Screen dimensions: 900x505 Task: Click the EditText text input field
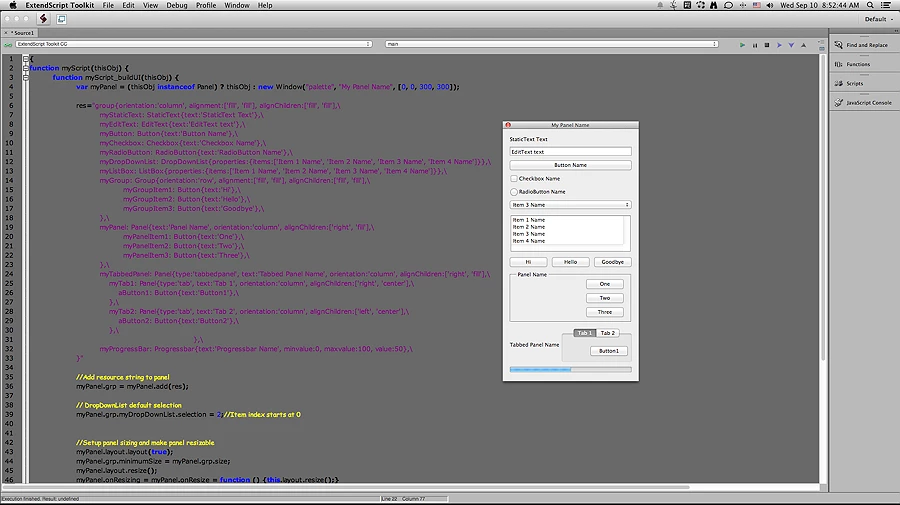[x=571, y=152]
